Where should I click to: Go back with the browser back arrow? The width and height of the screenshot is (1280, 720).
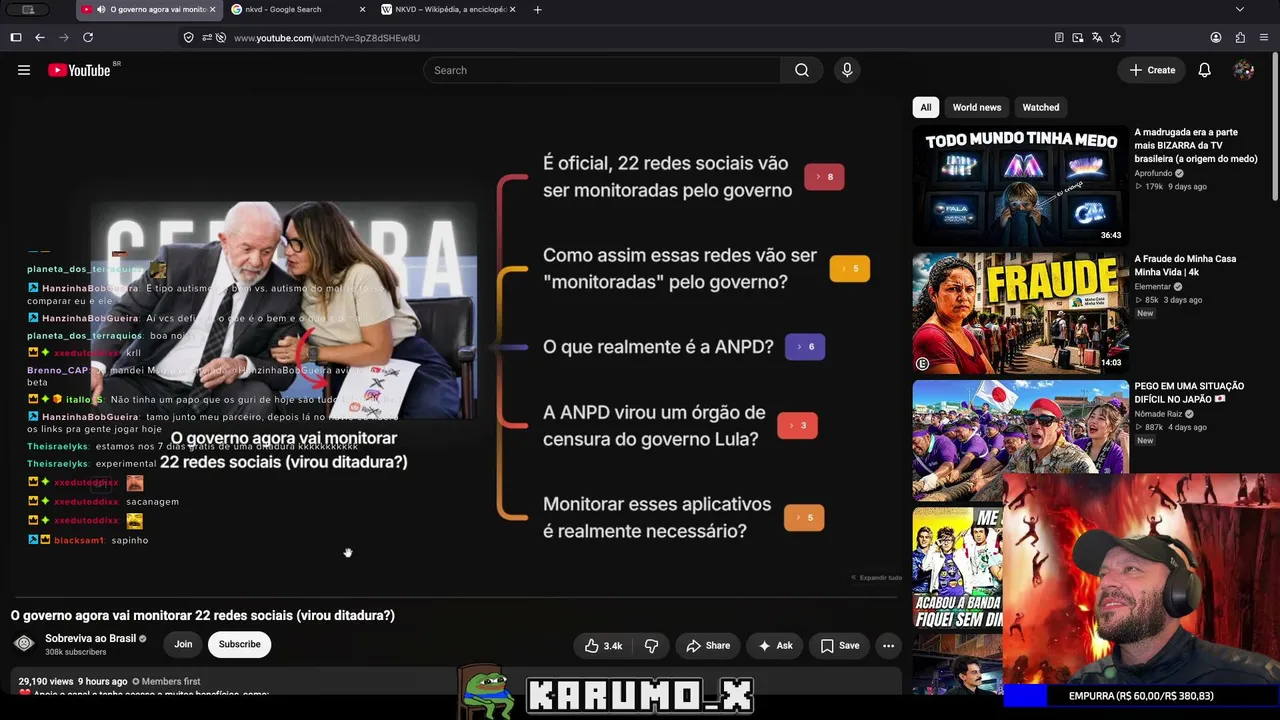pyautogui.click(x=40, y=38)
